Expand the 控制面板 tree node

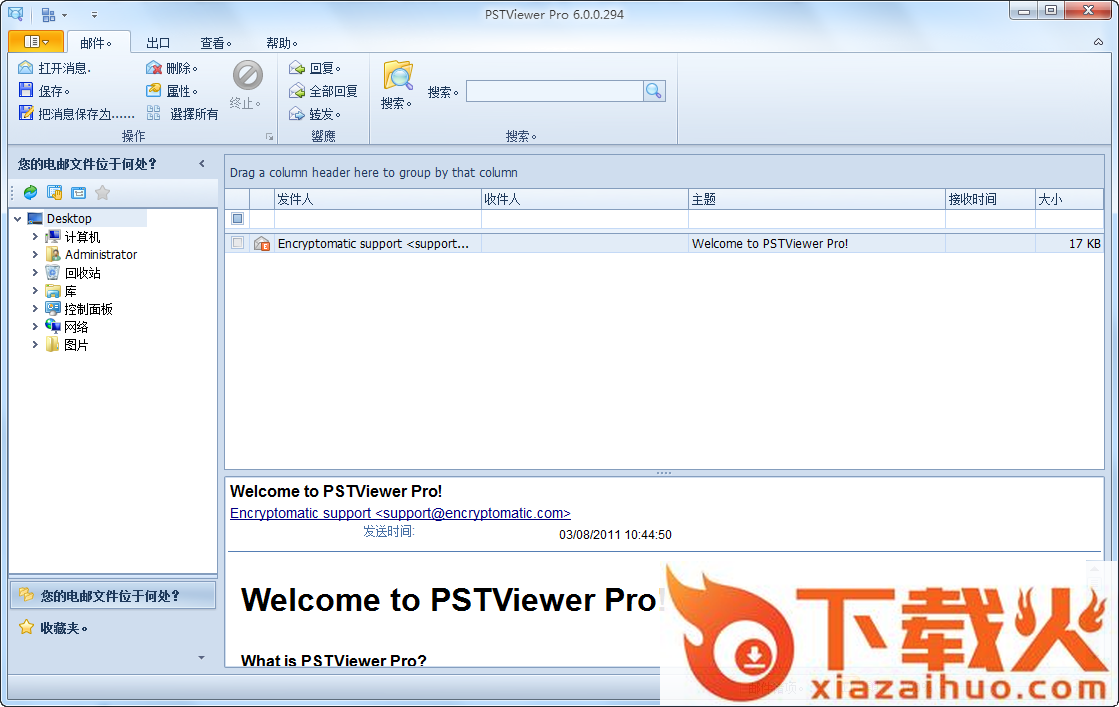click(x=35, y=308)
